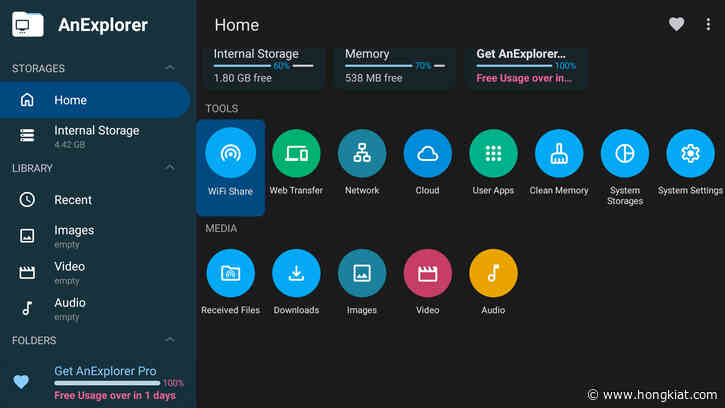Open Images icon in Media section
Image resolution: width=725 pixels, height=408 pixels.
click(x=362, y=273)
